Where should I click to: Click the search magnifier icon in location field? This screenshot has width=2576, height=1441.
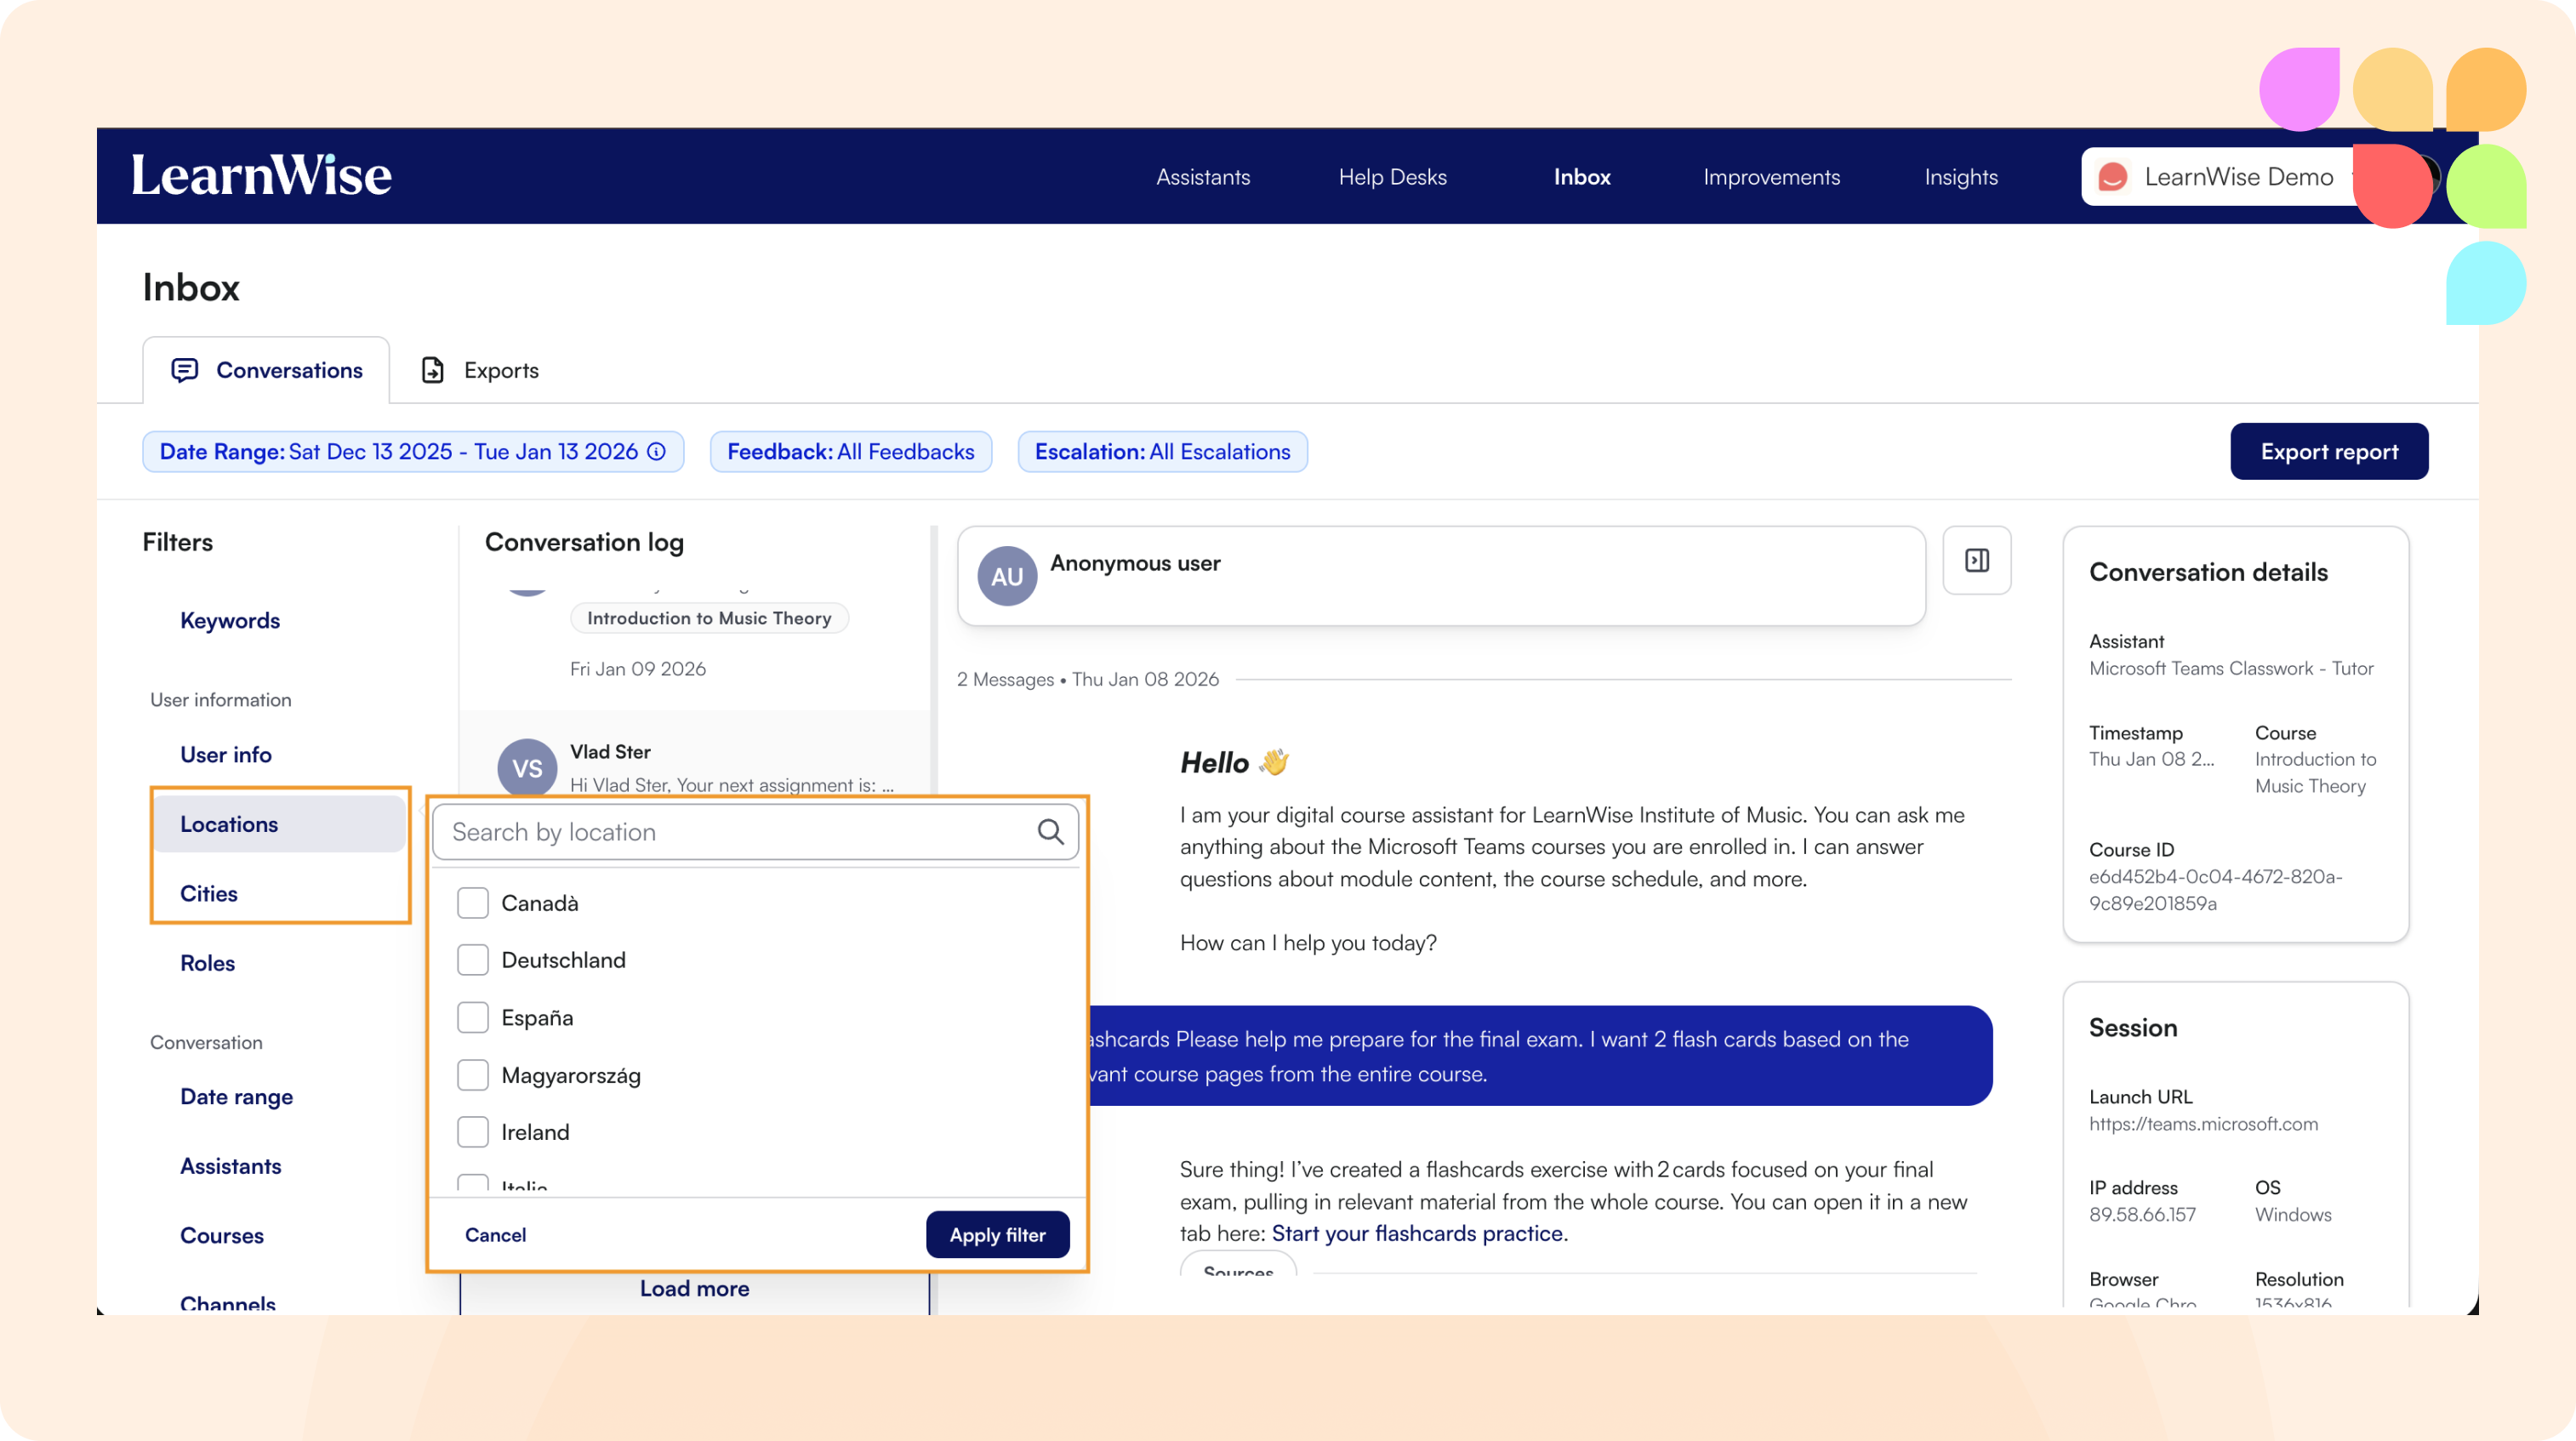point(1050,832)
